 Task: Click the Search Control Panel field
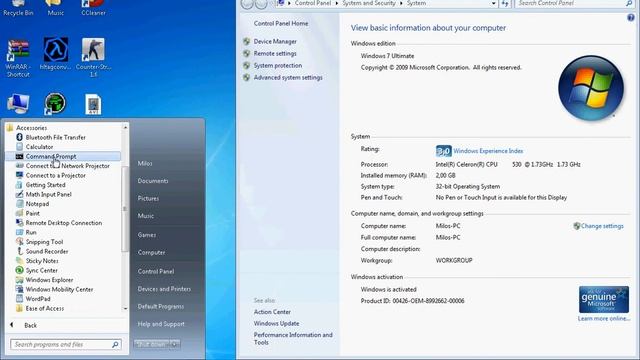(x=575, y=3)
